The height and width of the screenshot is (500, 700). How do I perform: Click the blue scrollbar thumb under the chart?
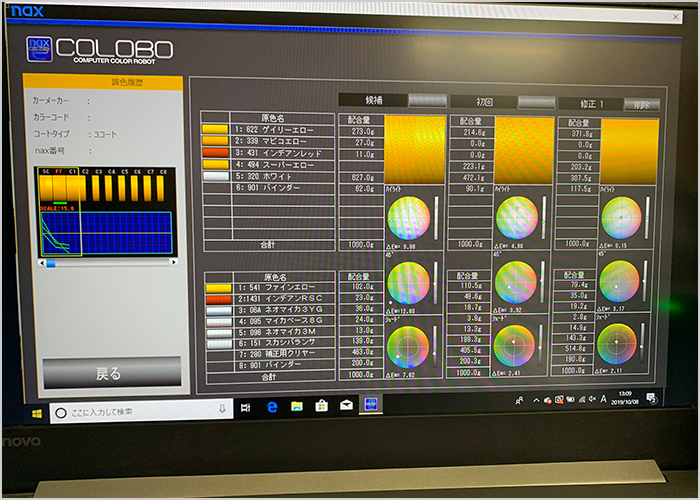[51, 263]
